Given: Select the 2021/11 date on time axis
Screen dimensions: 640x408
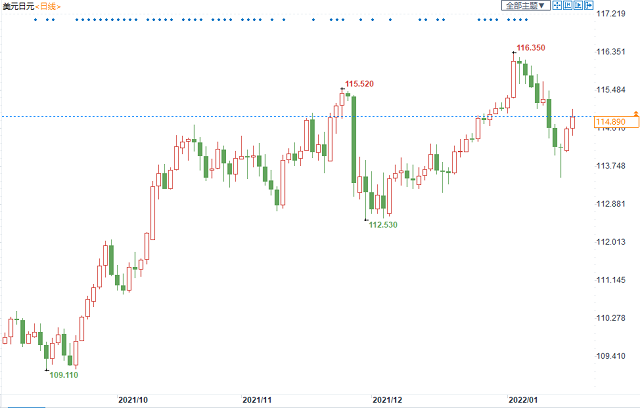Looking at the screenshot, I should click(x=258, y=399).
